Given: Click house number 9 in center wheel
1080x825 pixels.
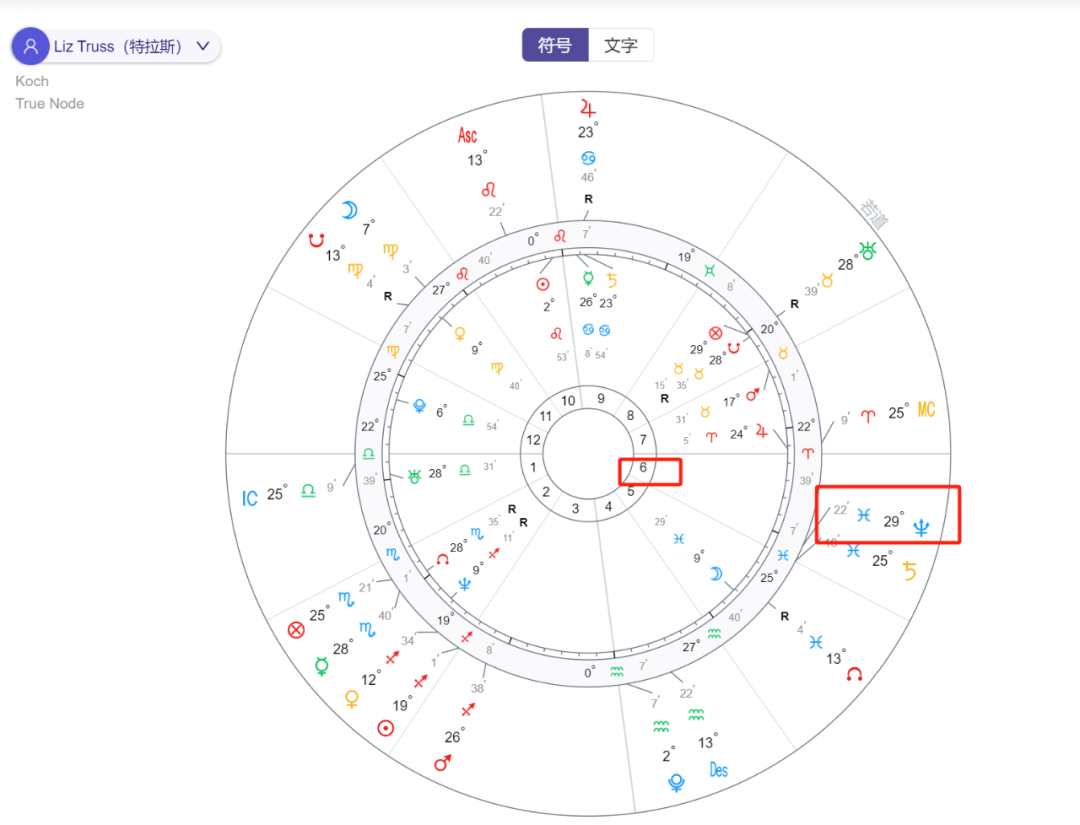Looking at the screenshot, I should [x=601, y=398].
